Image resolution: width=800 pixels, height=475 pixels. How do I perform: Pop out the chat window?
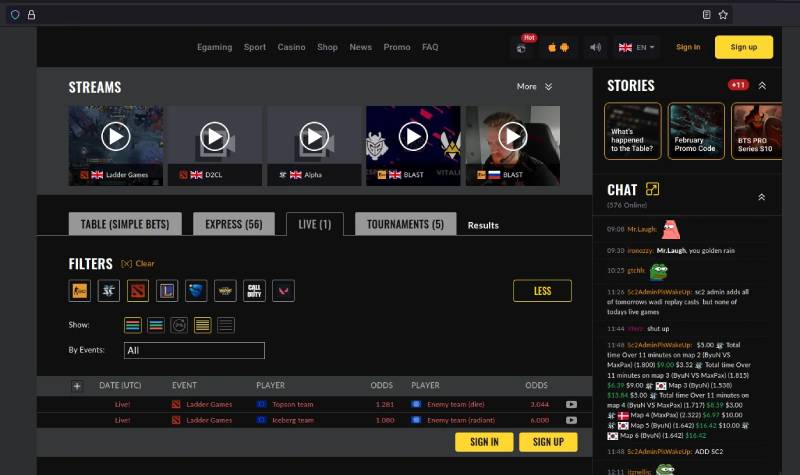(x=653, y=189)
